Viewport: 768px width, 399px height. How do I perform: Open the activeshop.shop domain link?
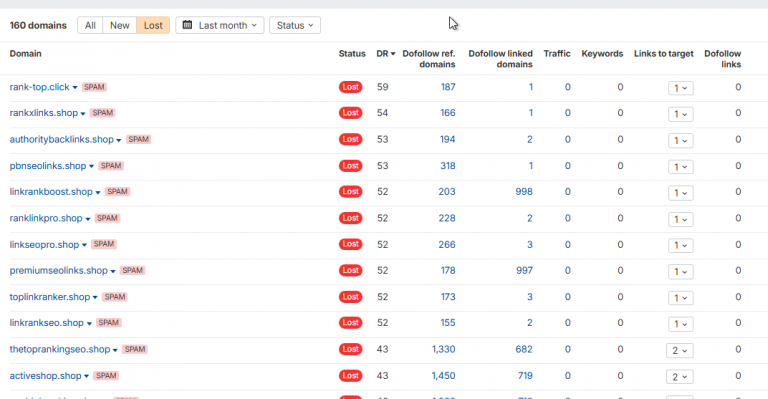[x=46, y=376]
